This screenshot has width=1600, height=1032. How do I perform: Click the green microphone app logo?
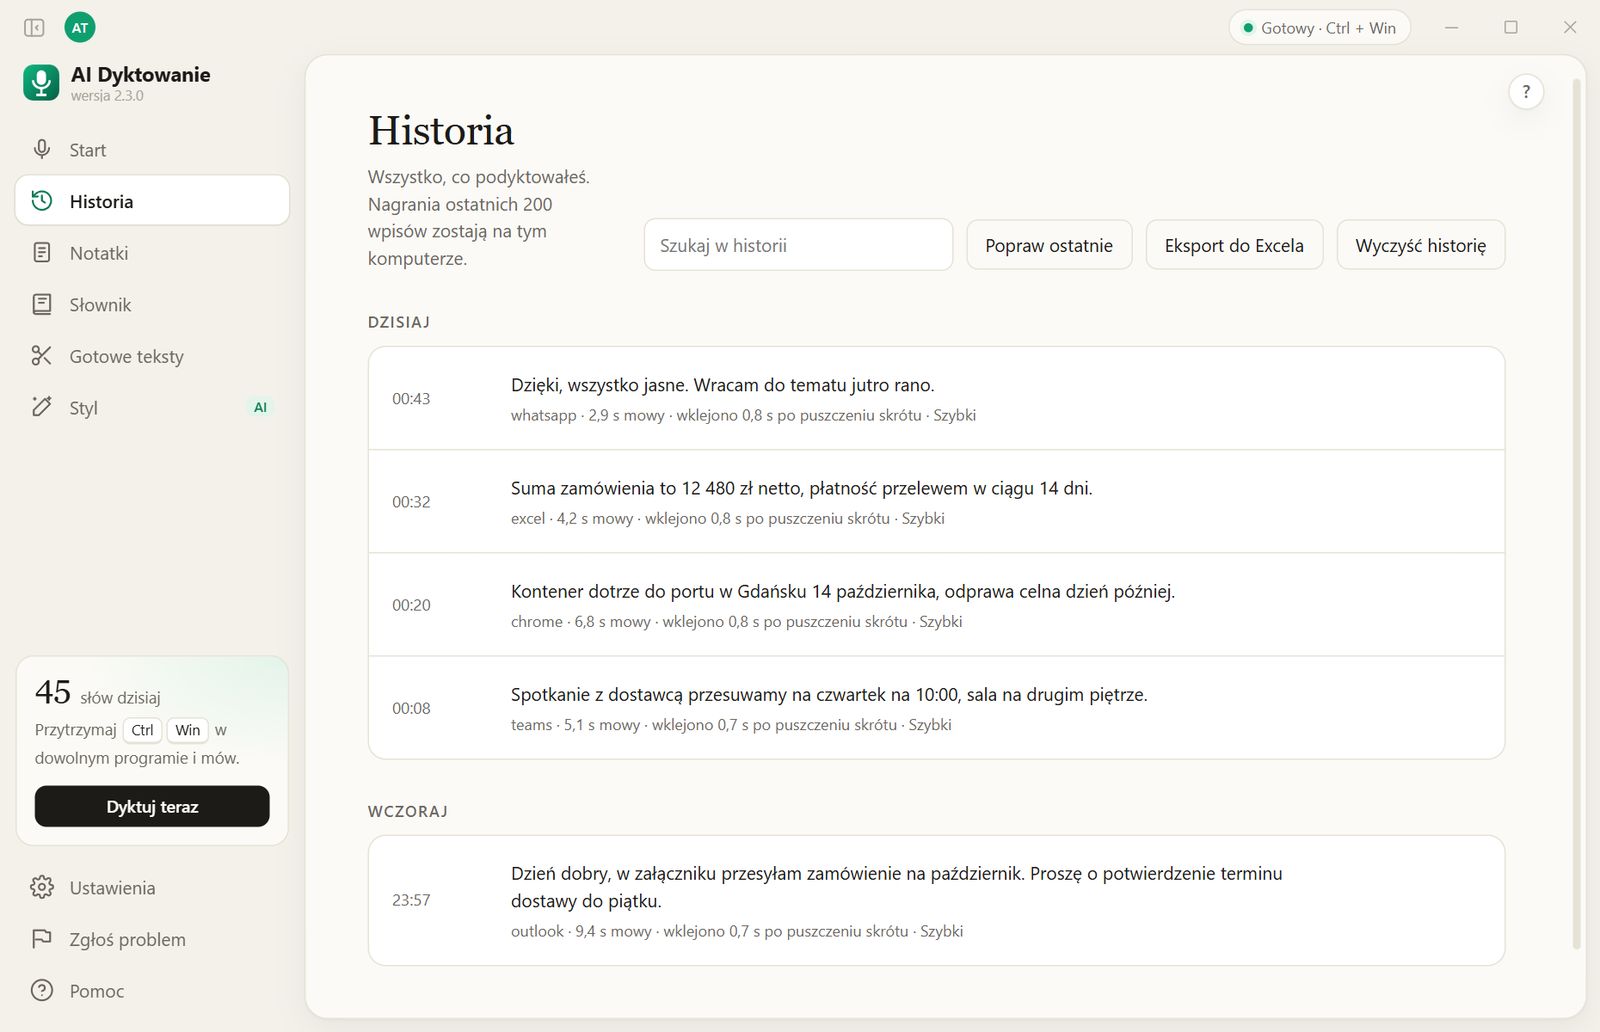pyautogui.click(x=41, y=83)
